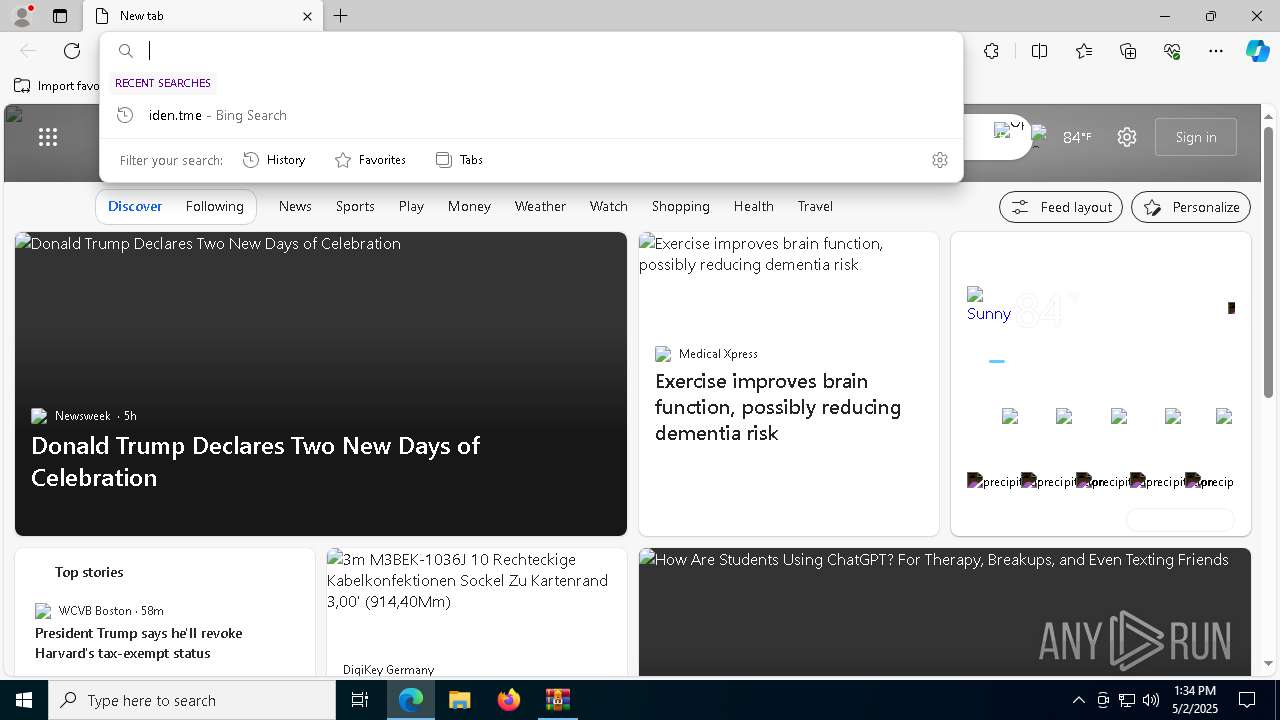Click the 84°F weather indicator
The image size is (1280, 720).
coord(1077,137)
